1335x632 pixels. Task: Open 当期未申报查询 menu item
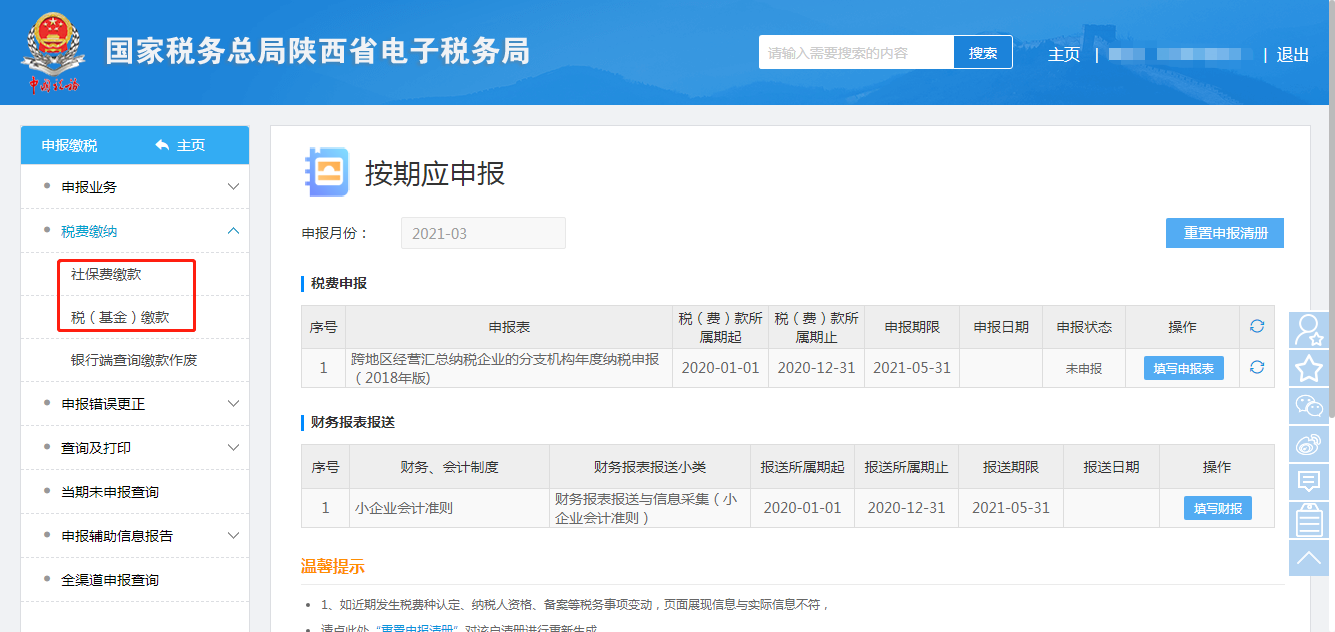(x=110, y=492)
